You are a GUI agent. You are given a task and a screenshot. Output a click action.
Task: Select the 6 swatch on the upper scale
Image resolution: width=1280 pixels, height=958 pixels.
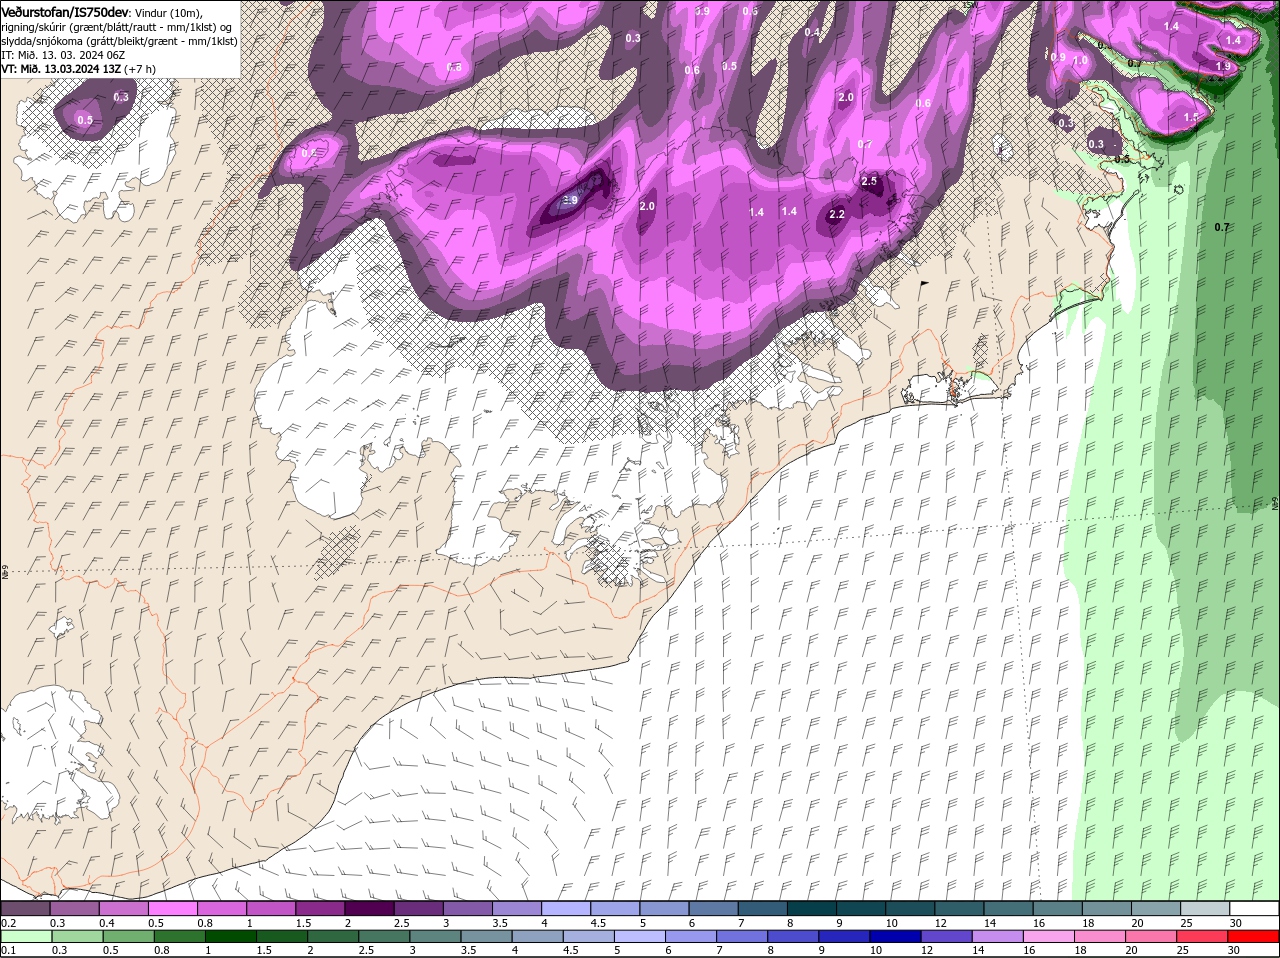click(713, 908)
